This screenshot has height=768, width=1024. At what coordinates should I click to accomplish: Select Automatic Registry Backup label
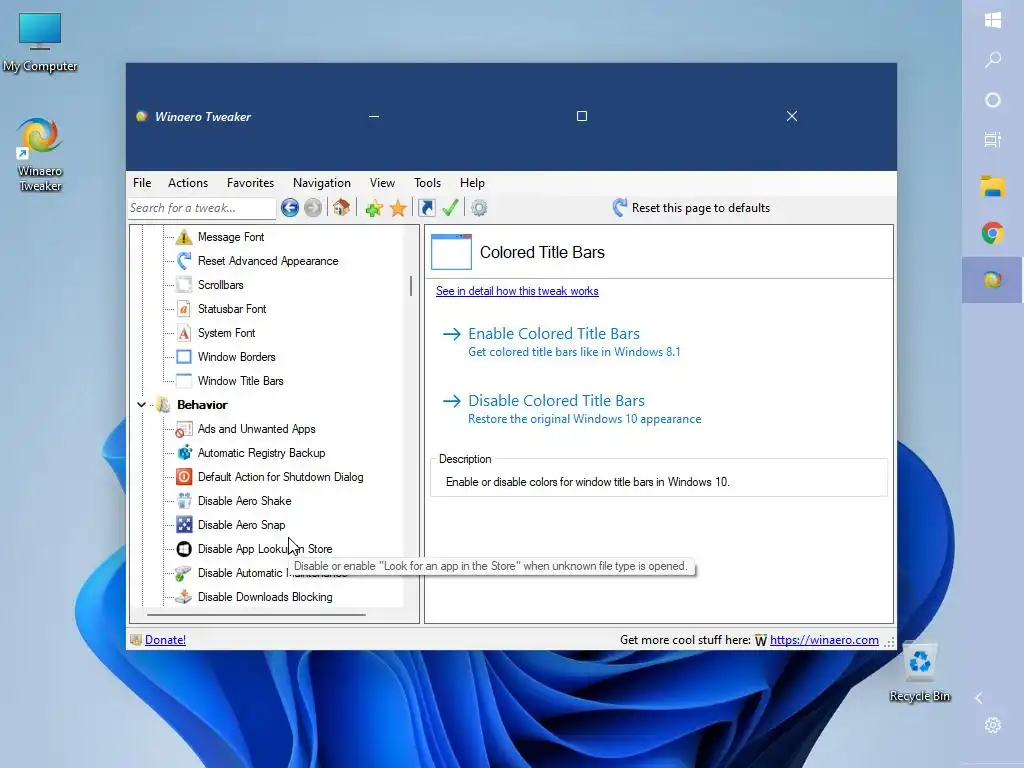(x=261, y=453)
